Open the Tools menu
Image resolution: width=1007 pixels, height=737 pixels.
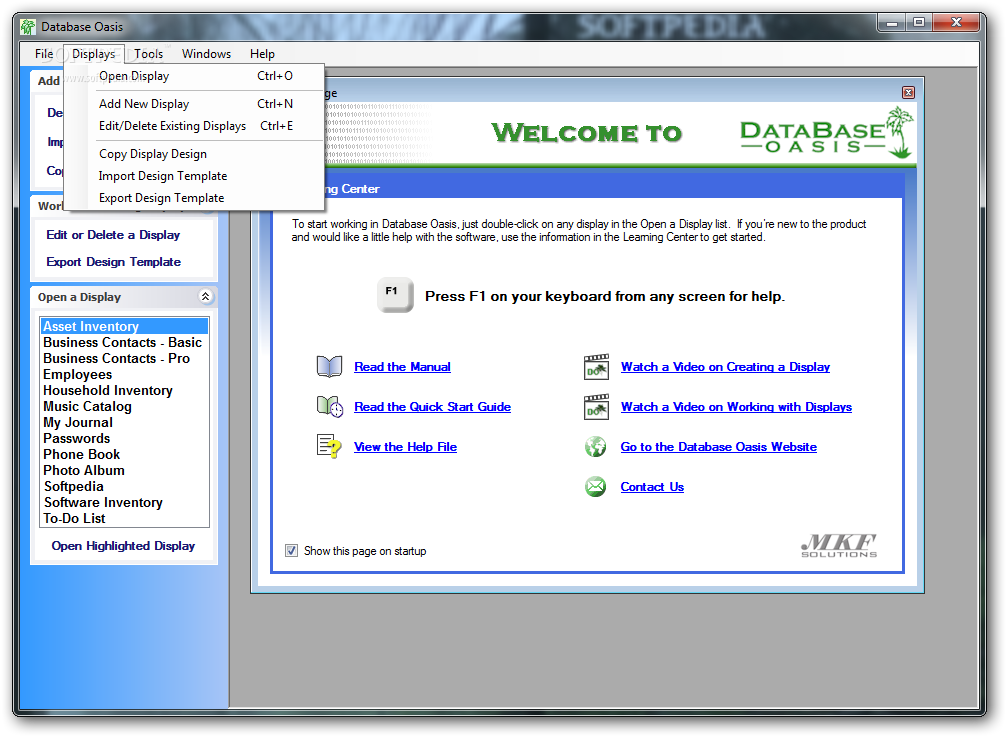click(148, 54)
